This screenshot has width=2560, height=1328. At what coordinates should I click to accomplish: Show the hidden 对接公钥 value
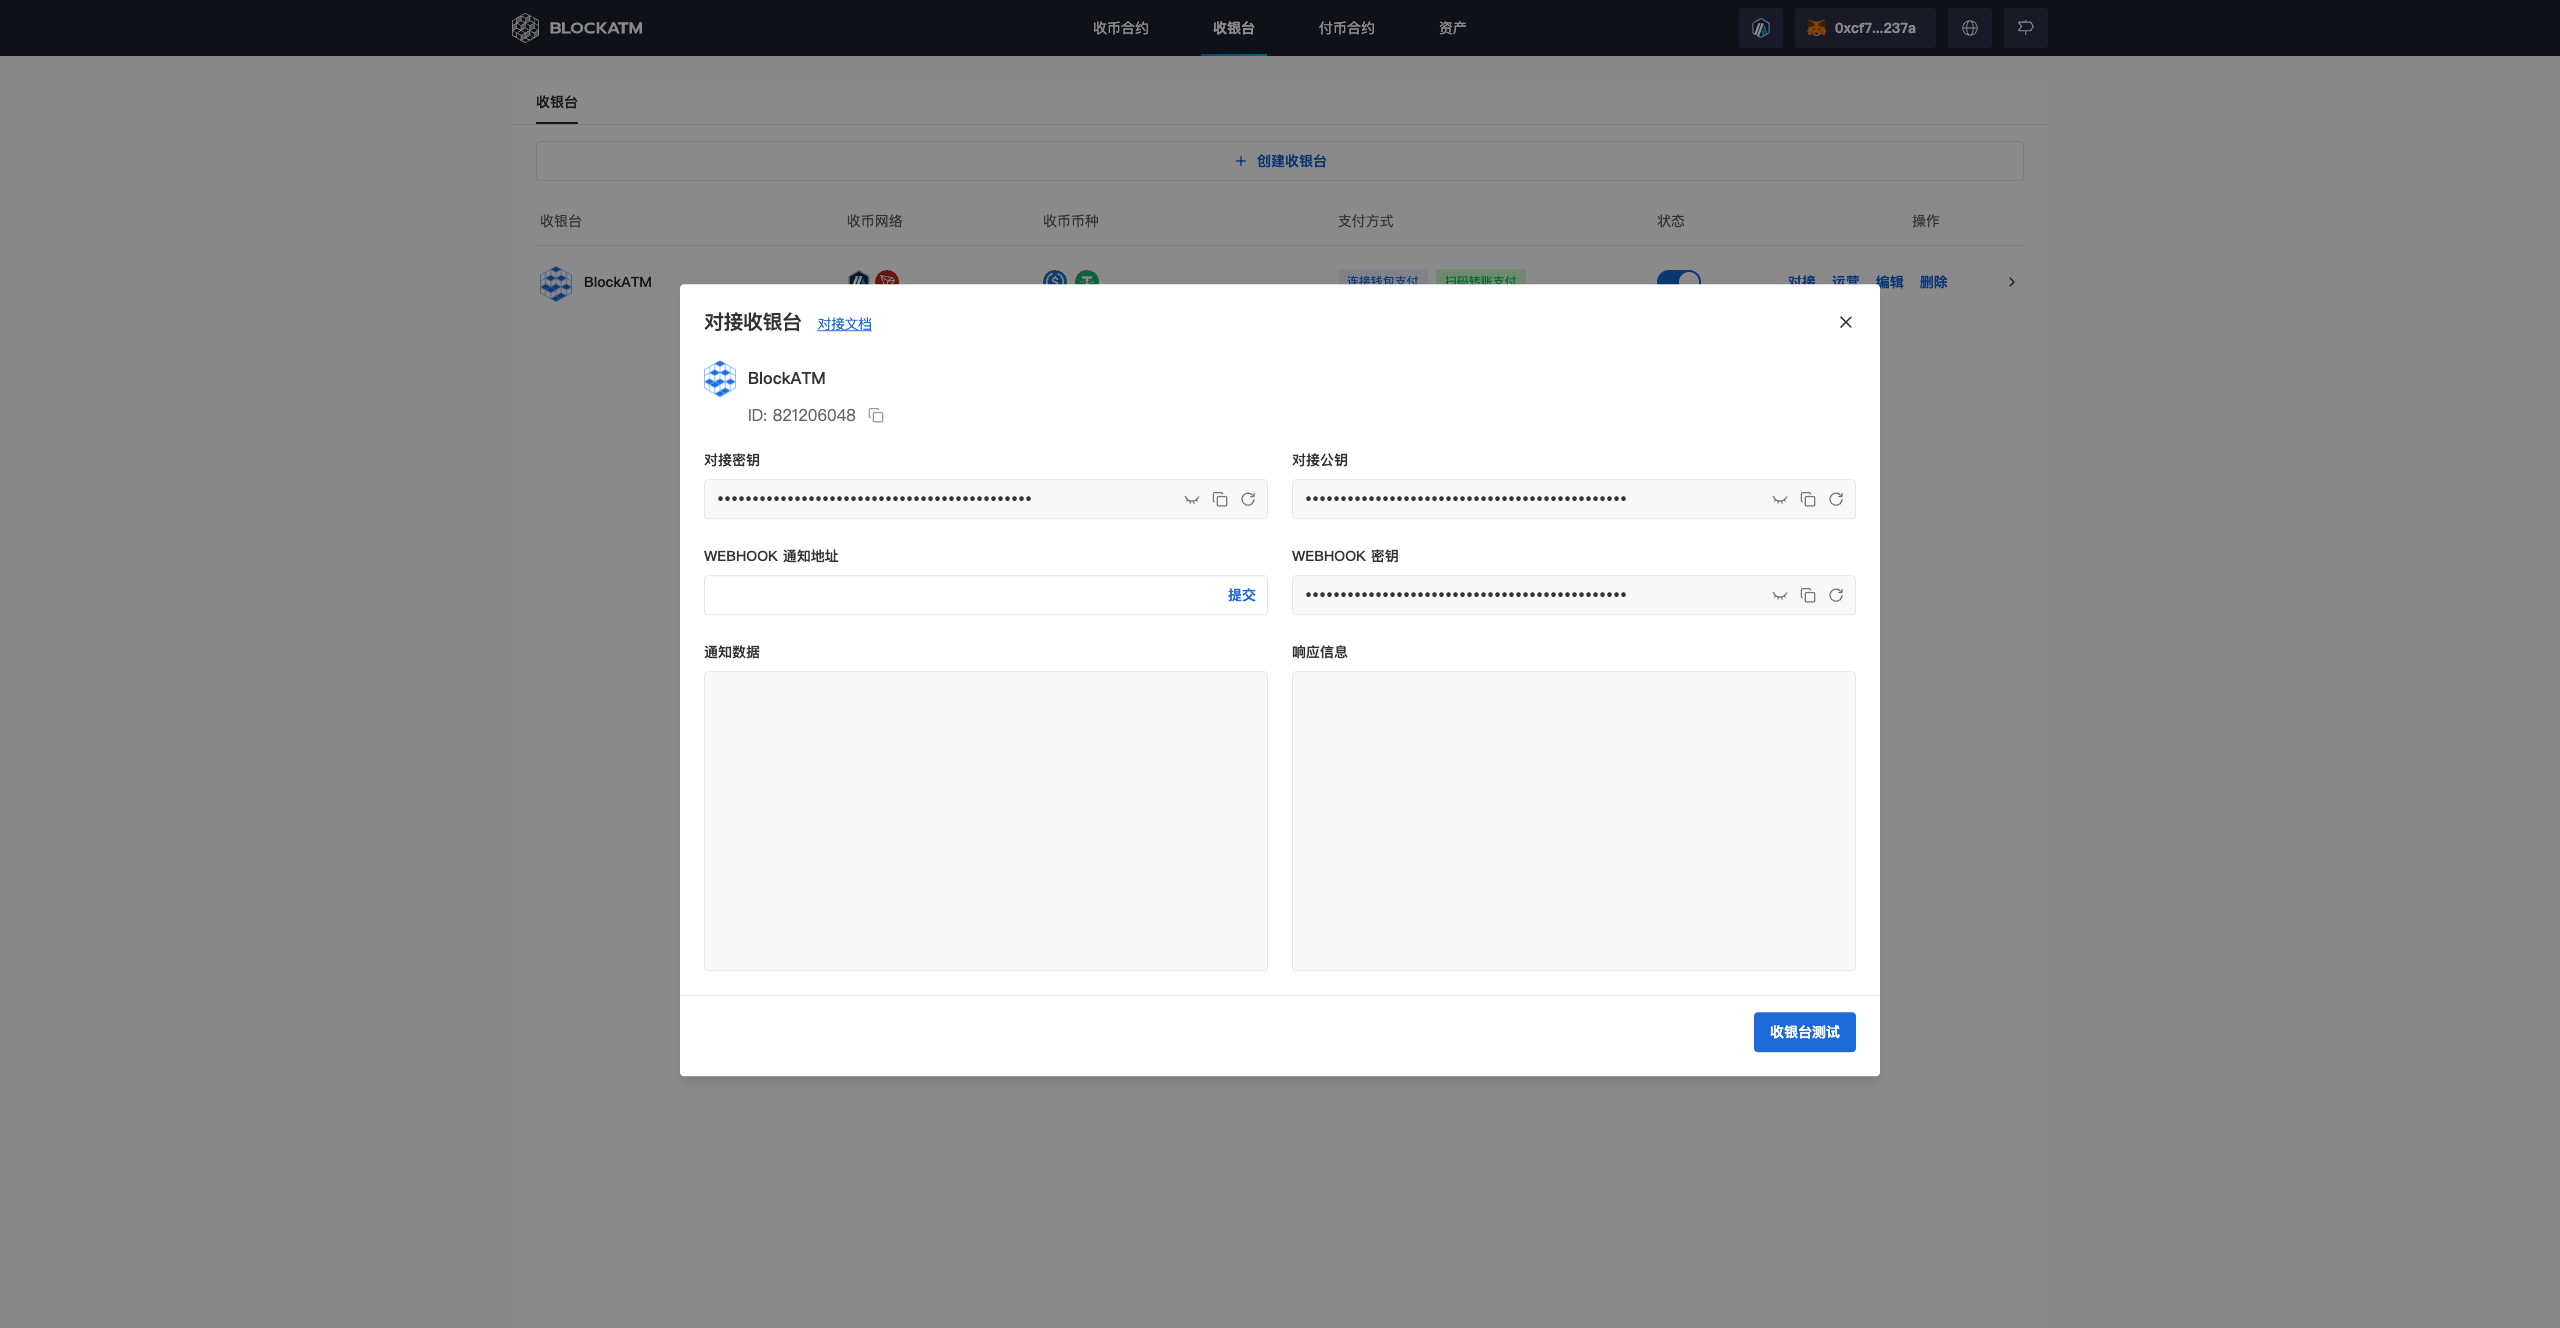1779,499
